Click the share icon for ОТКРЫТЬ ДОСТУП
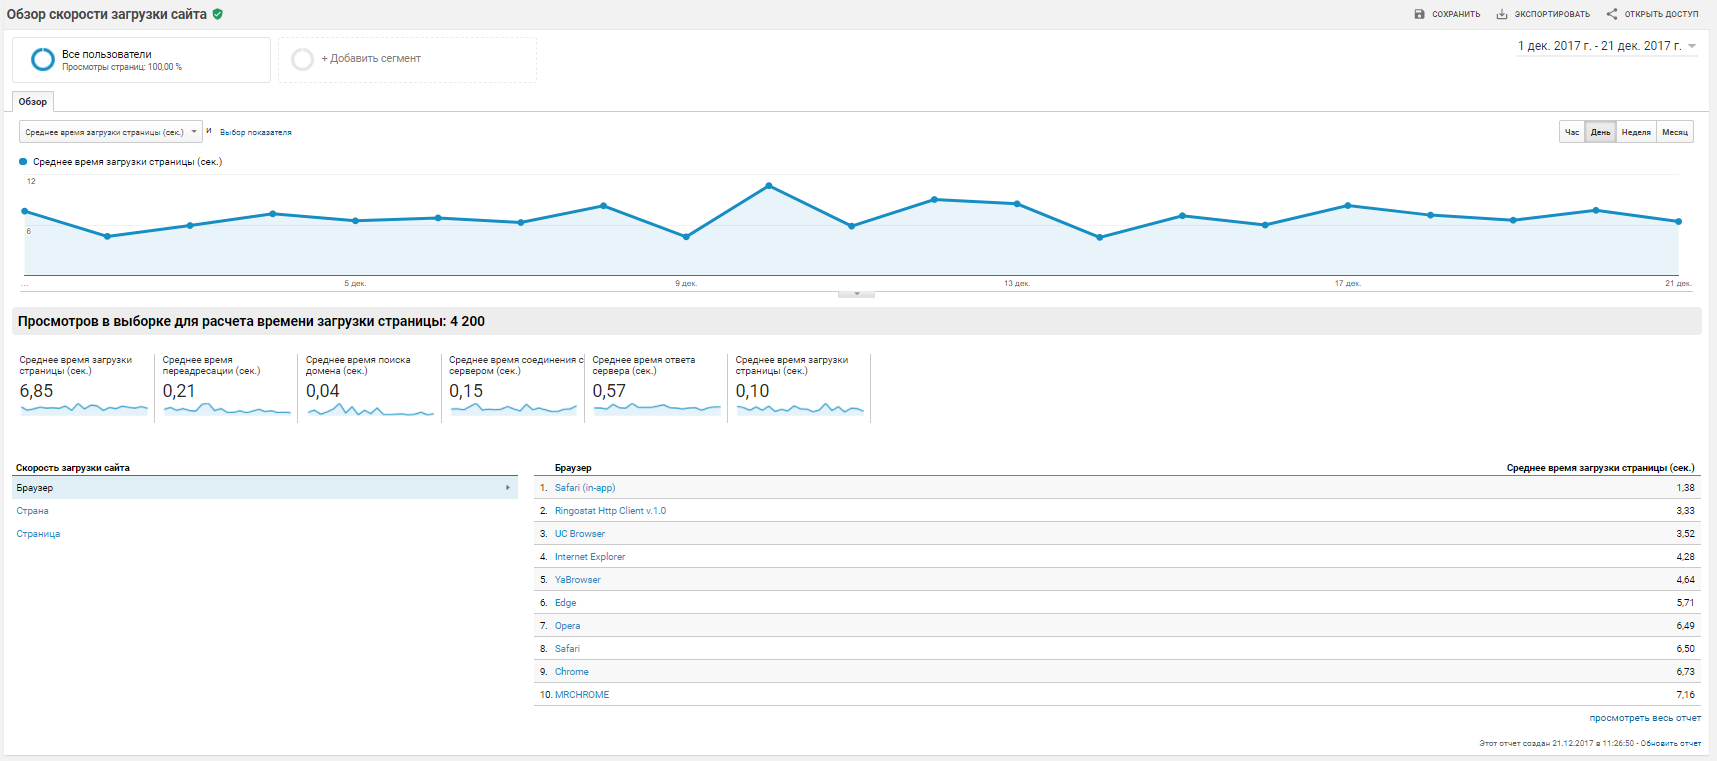This screenshot has width=1717, height=761. (1611, 14)
